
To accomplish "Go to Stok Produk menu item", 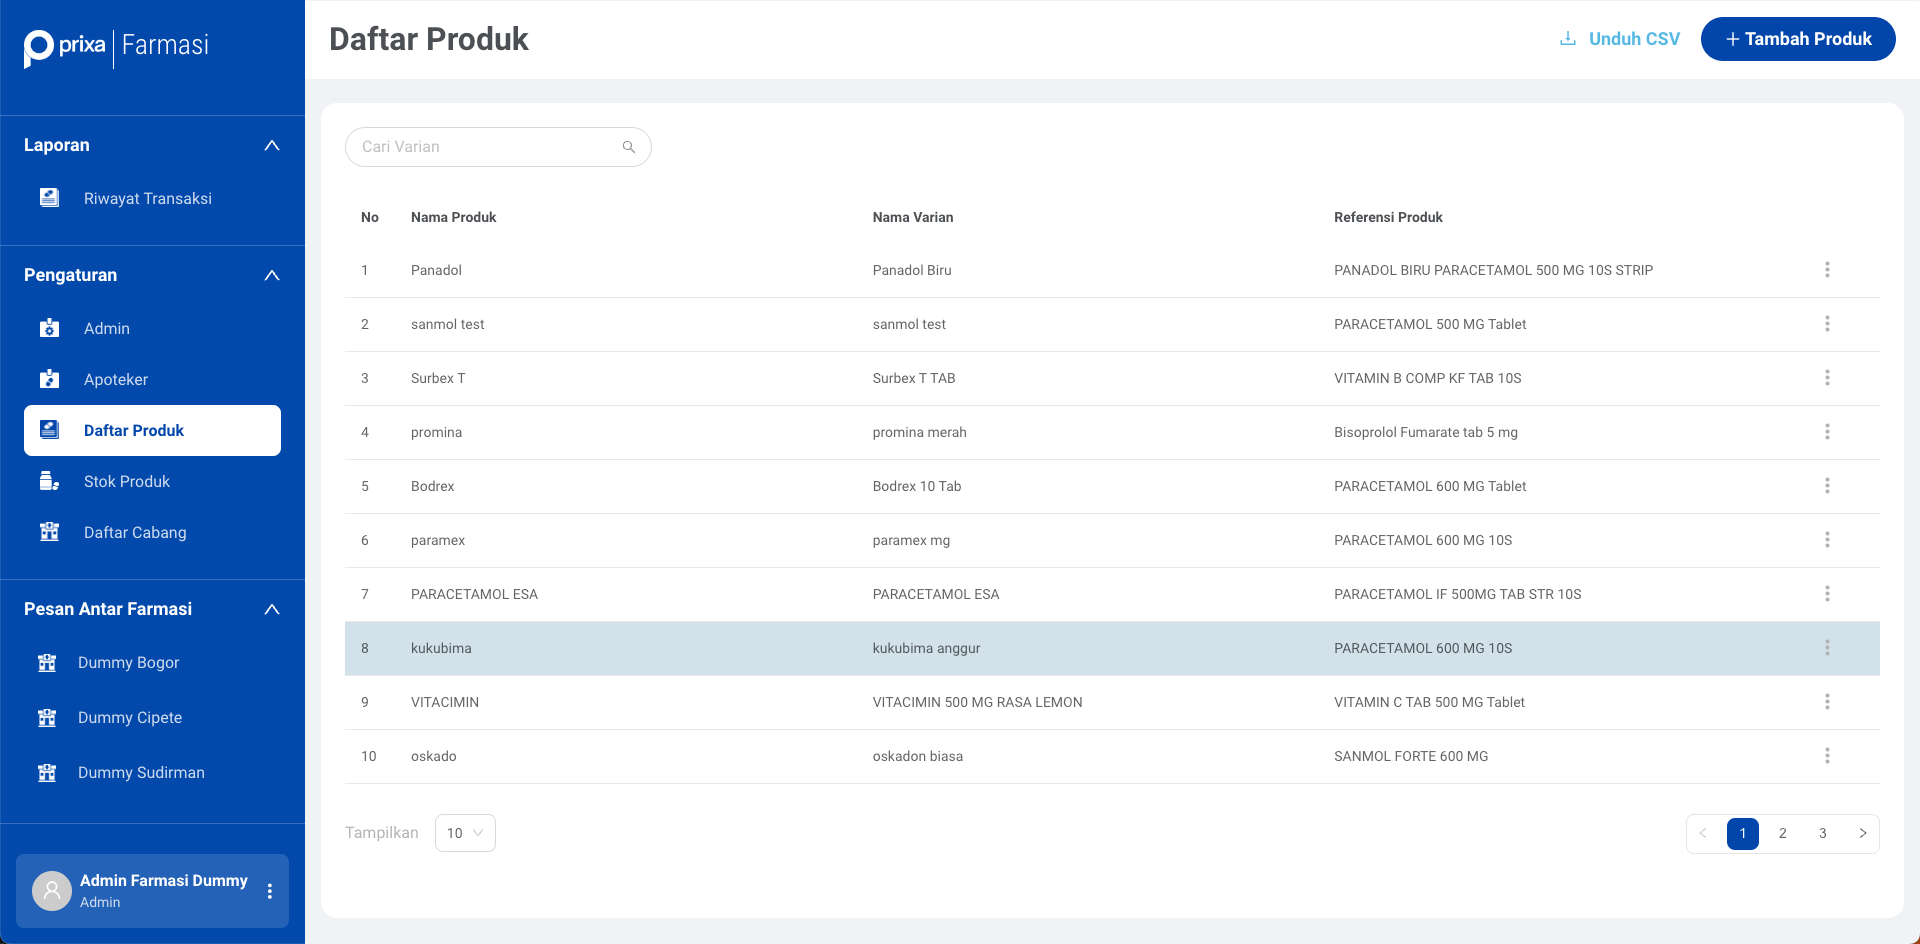I will [127, 482].
